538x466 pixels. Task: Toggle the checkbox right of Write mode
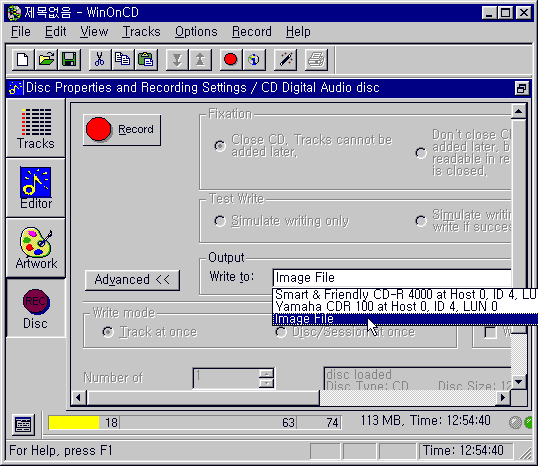(x=491, y=332)
